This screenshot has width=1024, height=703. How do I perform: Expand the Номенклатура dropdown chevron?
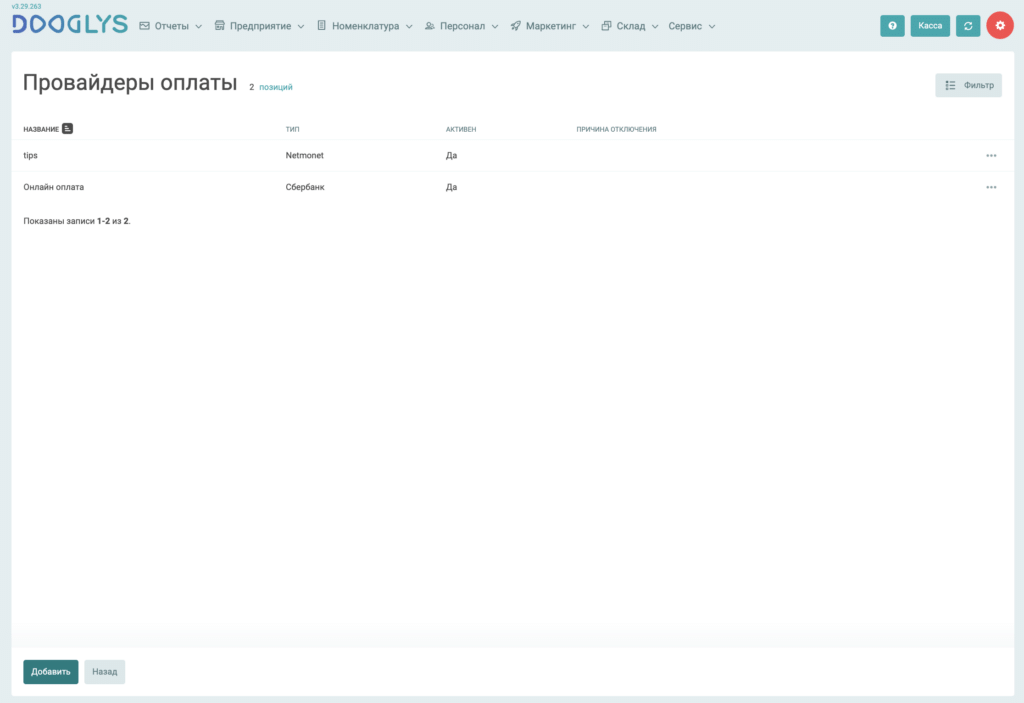[409, 27]
